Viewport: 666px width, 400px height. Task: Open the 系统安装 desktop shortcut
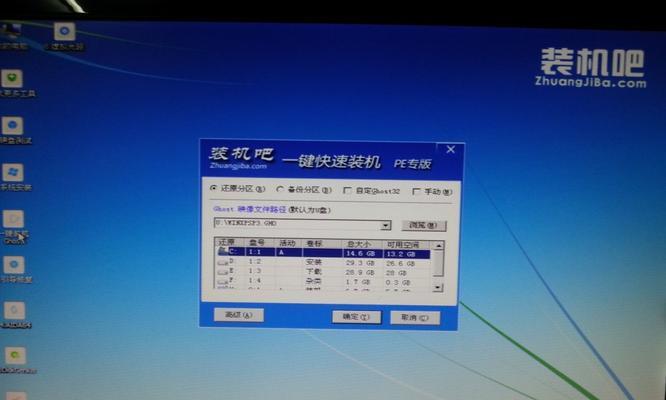(13, 173)
